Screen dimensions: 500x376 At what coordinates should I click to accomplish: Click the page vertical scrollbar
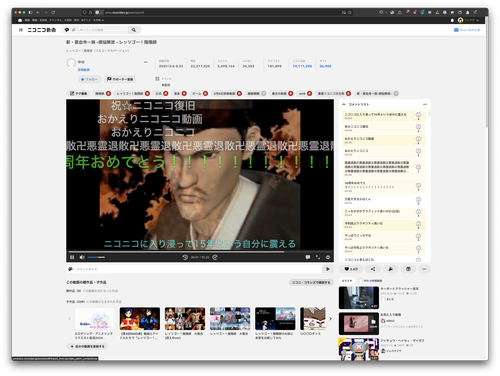coord(487,72)
